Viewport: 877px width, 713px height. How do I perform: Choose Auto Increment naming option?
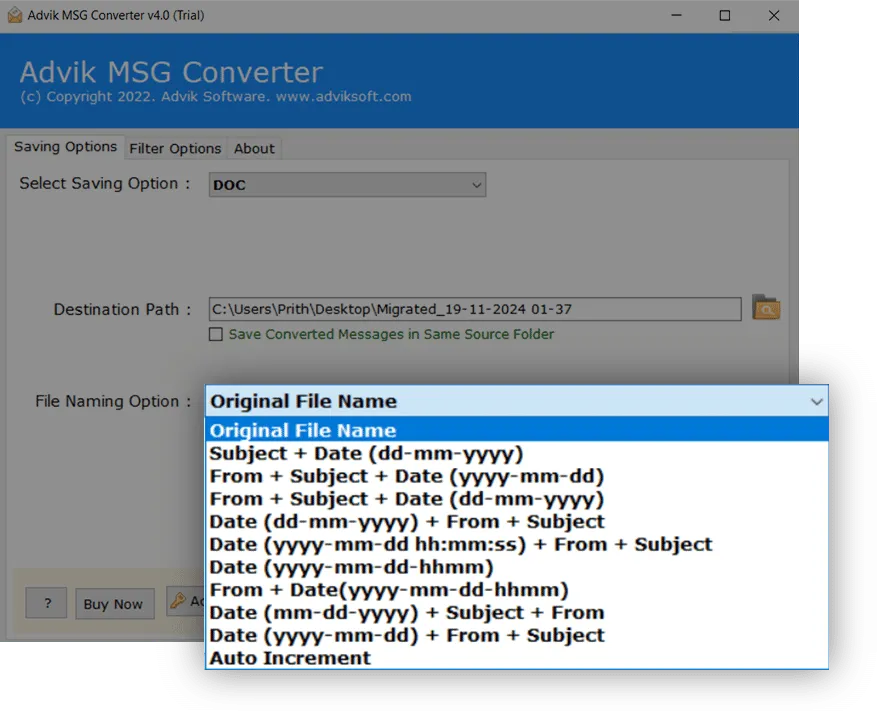coord(290,658)
